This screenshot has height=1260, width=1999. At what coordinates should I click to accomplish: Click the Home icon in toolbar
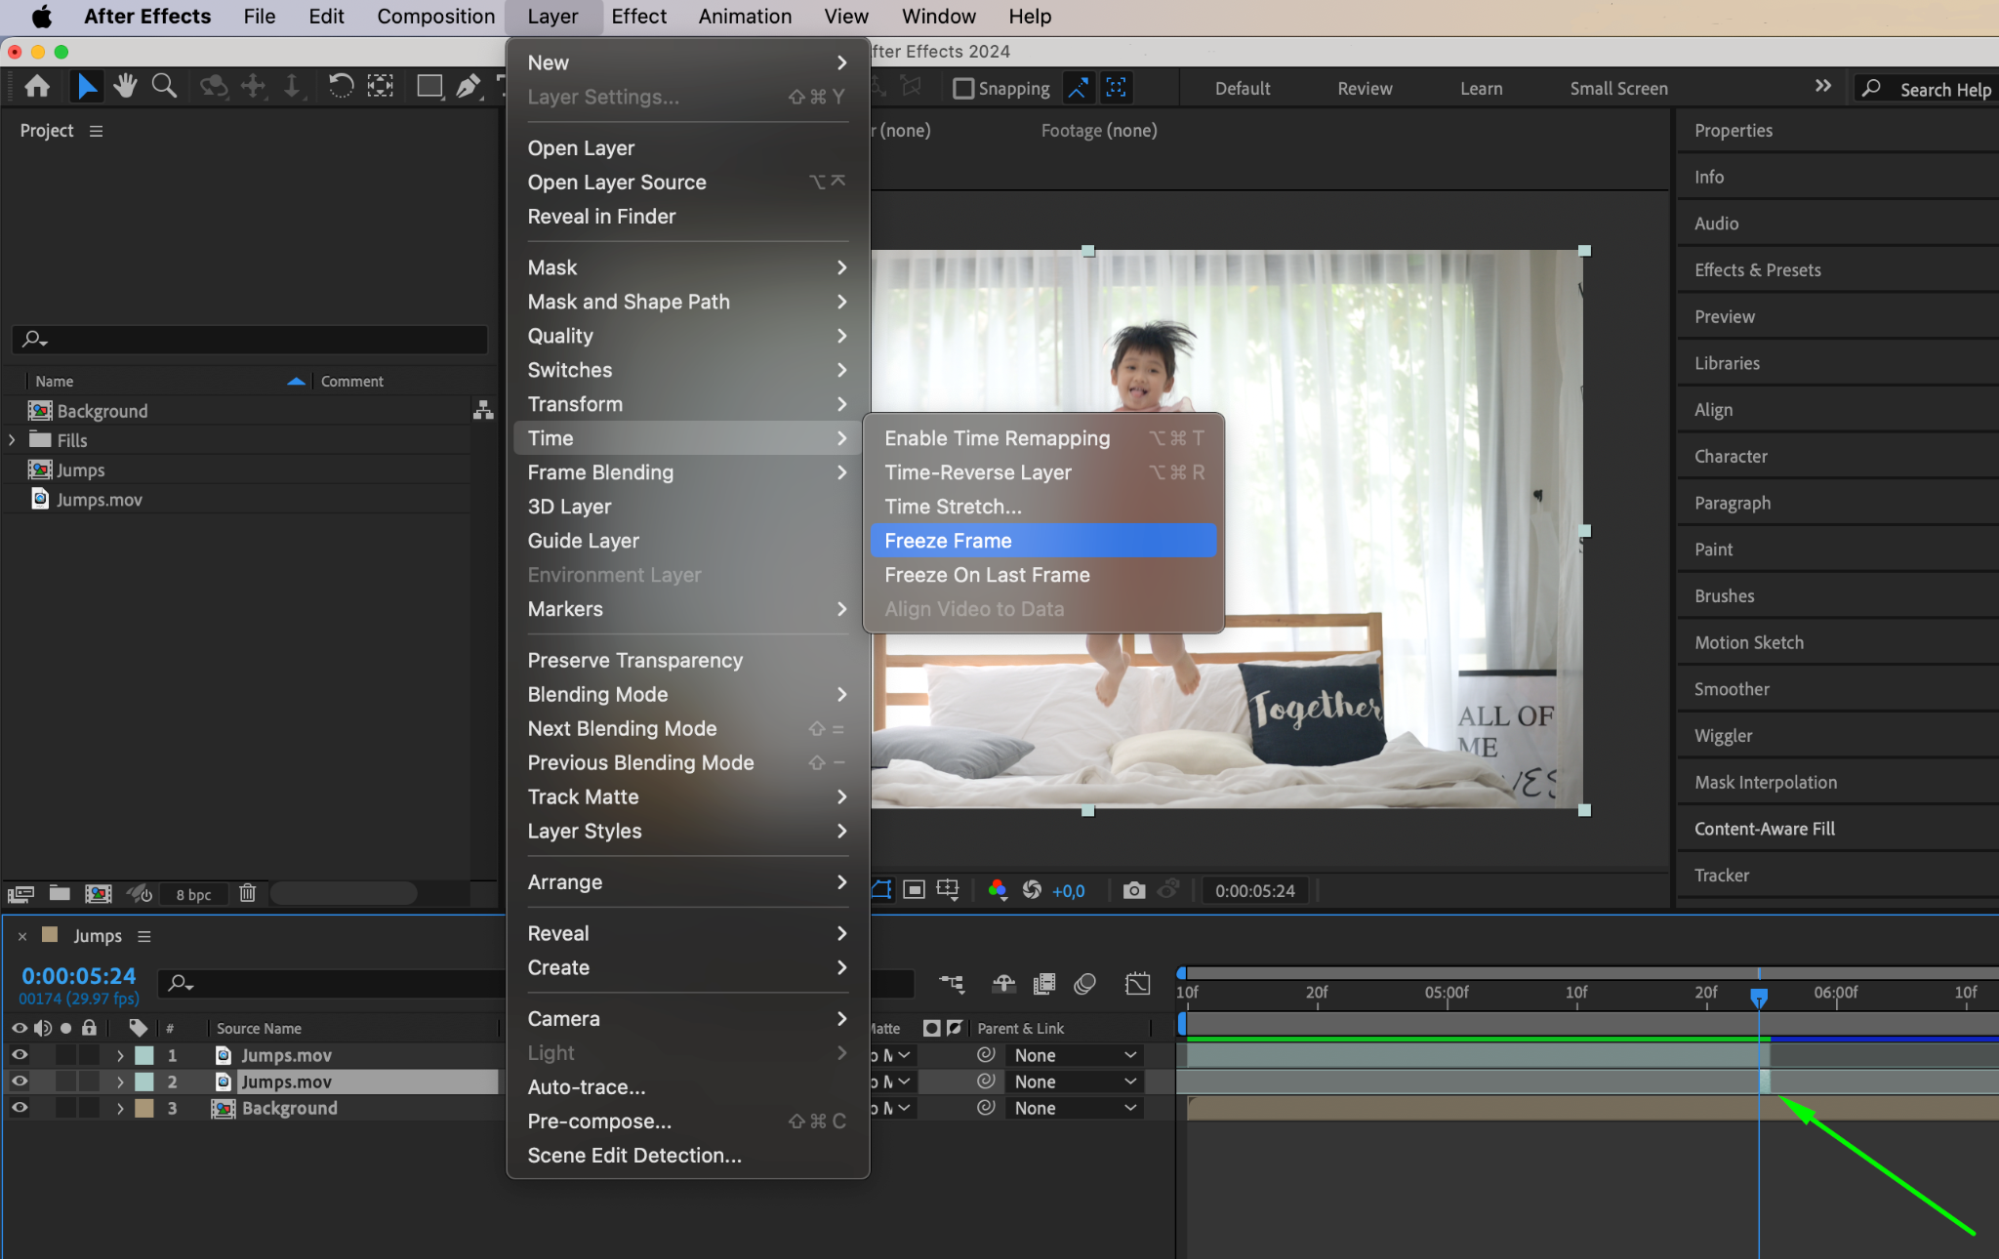coord(37,87)
